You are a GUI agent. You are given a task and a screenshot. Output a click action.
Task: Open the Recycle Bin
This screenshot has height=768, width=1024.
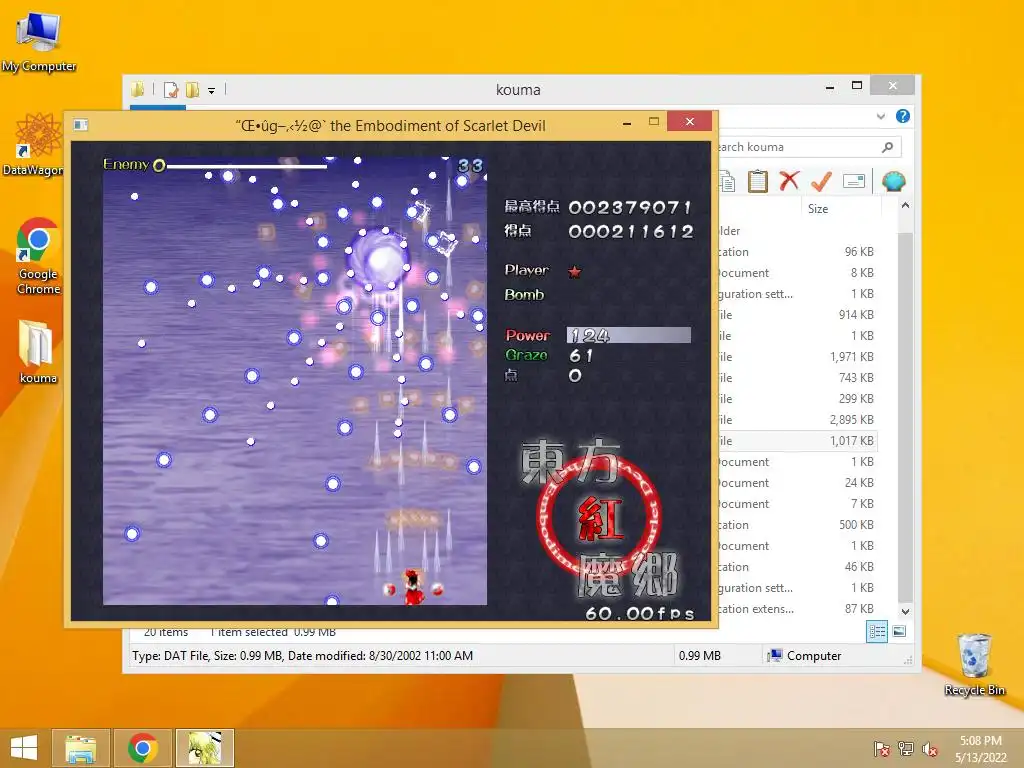click(x=974, y=665)
